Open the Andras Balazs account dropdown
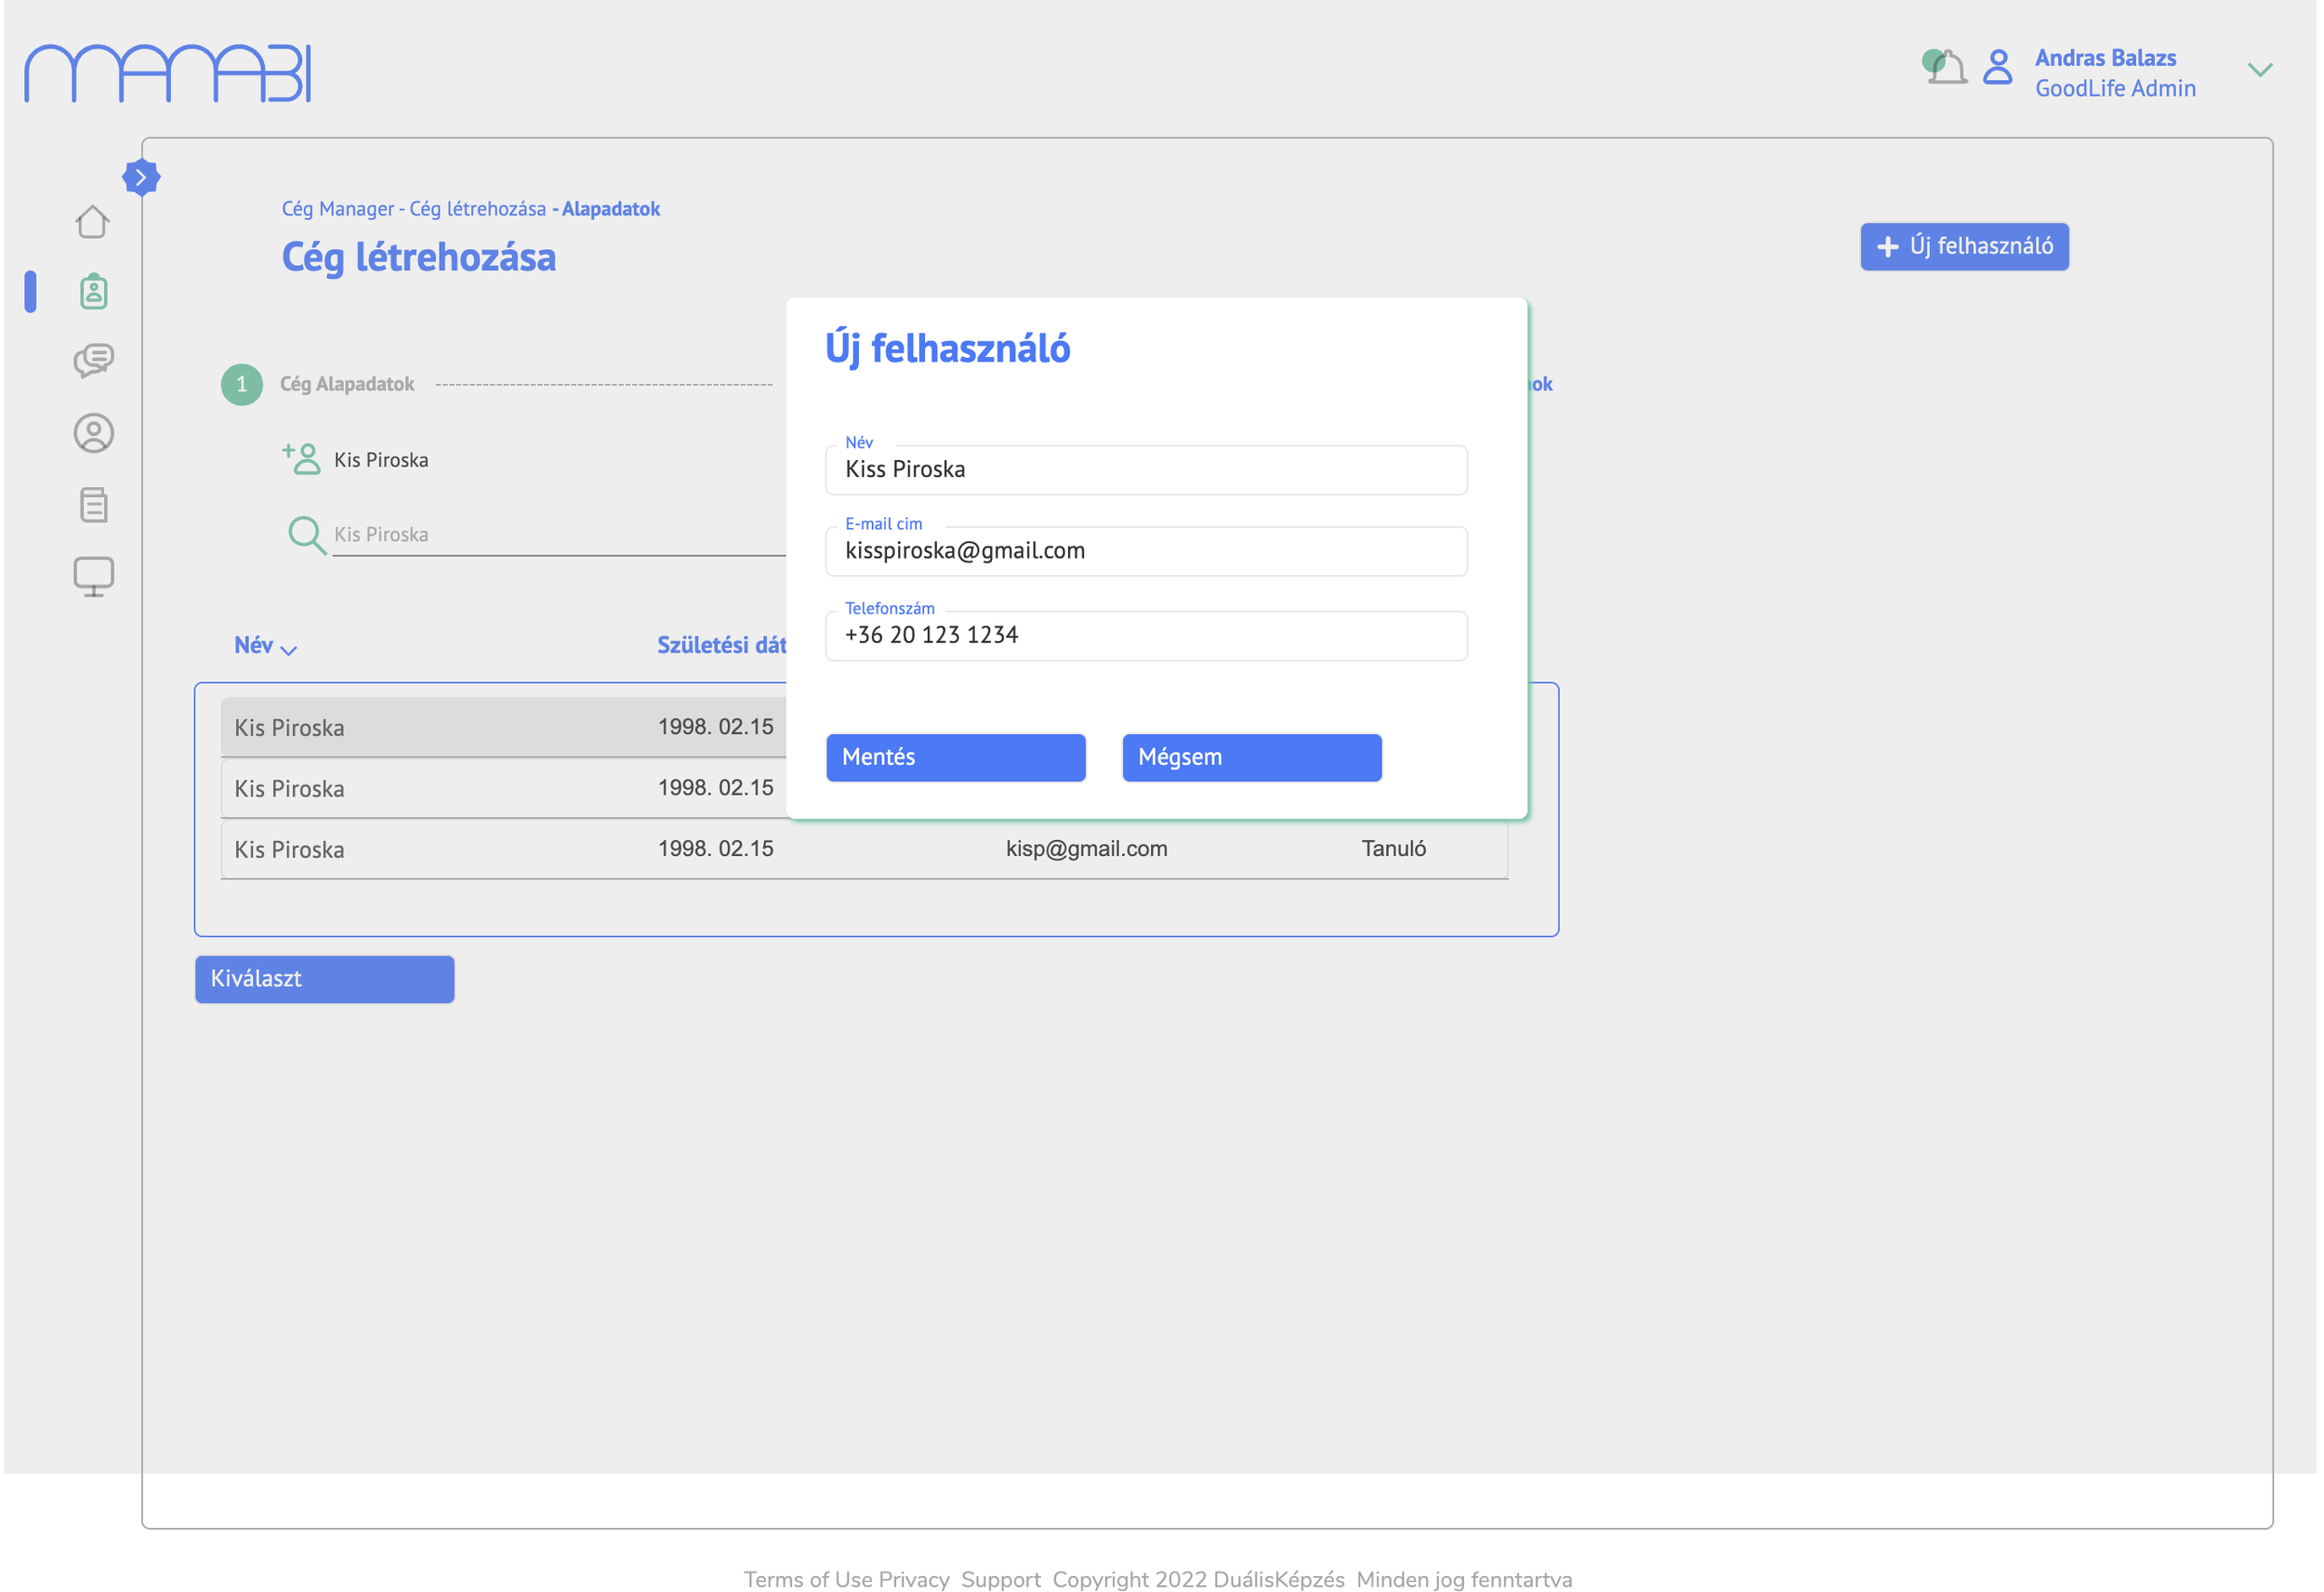The height and width of the screenshot is (1592, 2324). [x=2260, y=70]
